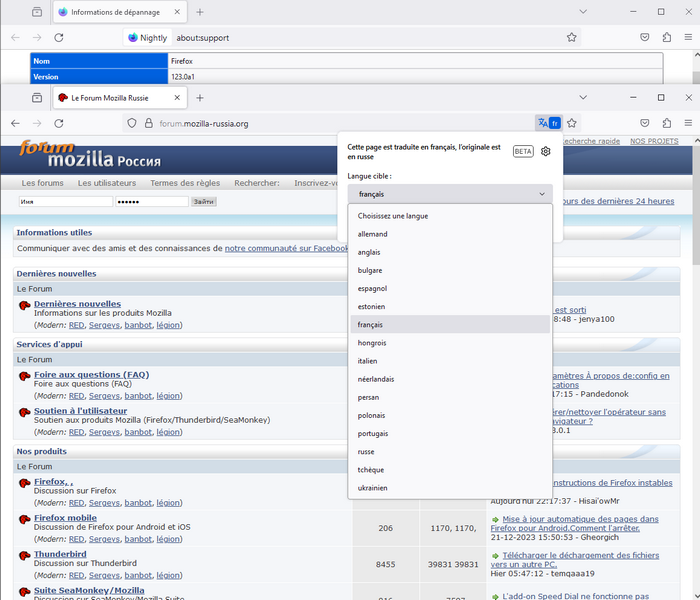This screenshot has height=600, width=700.
Task: Select hongrois in the language list
Action: click(450, 343)
